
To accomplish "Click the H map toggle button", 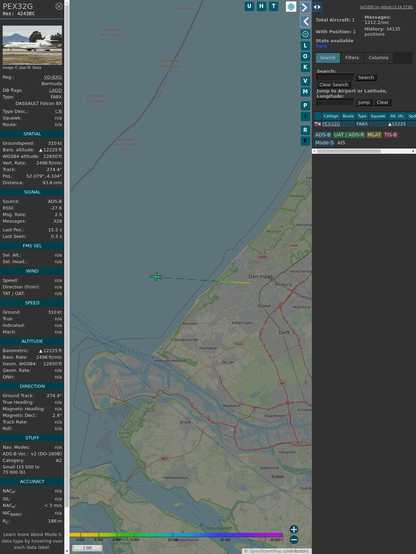I will click(x=261, y=6).
